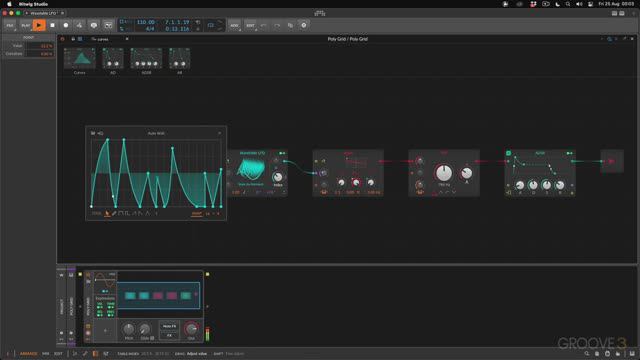The width and height of the screenshot is (640, 360).
Task: Click the Wavetable LFO waveform display
Action: (x=251, y=169)
